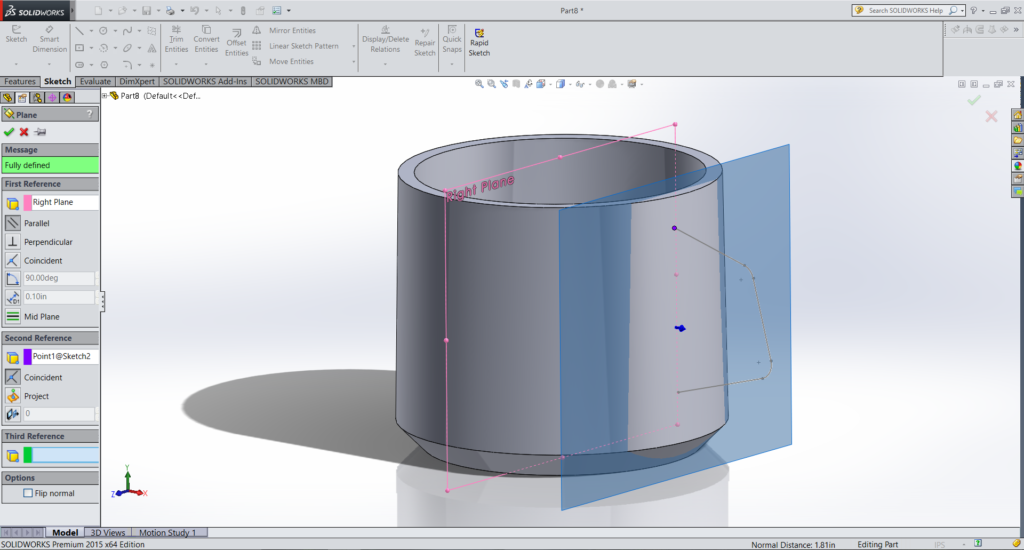Image resolution: width=1024 pixels, height=550 pixels.
Task: Cancel with the red X in the viewport corner
Action: pos(991,116)
